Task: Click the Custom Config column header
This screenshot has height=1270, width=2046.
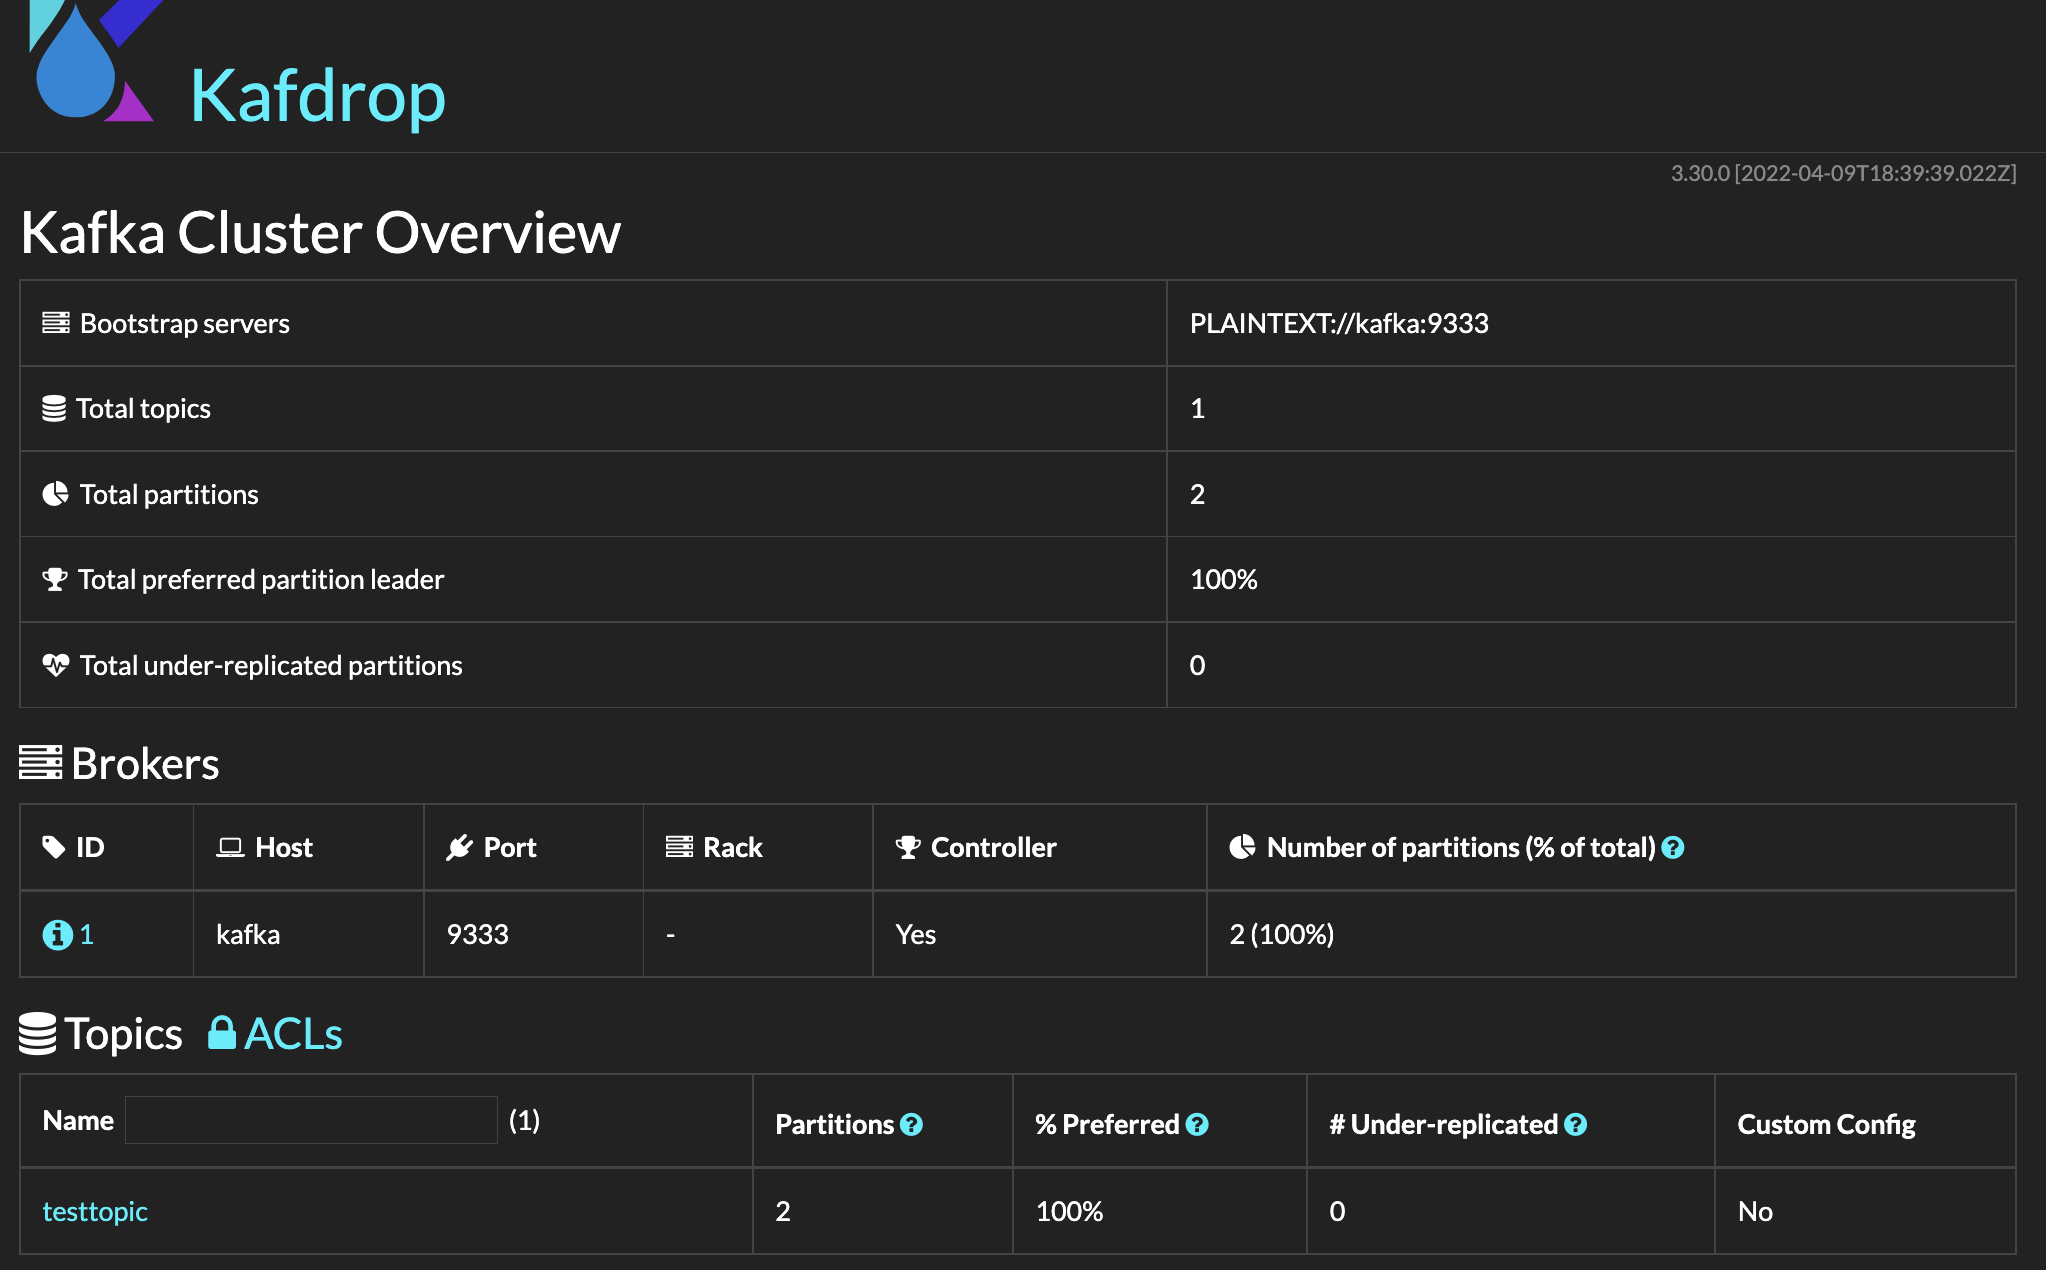Action: pos(1825,1125)
